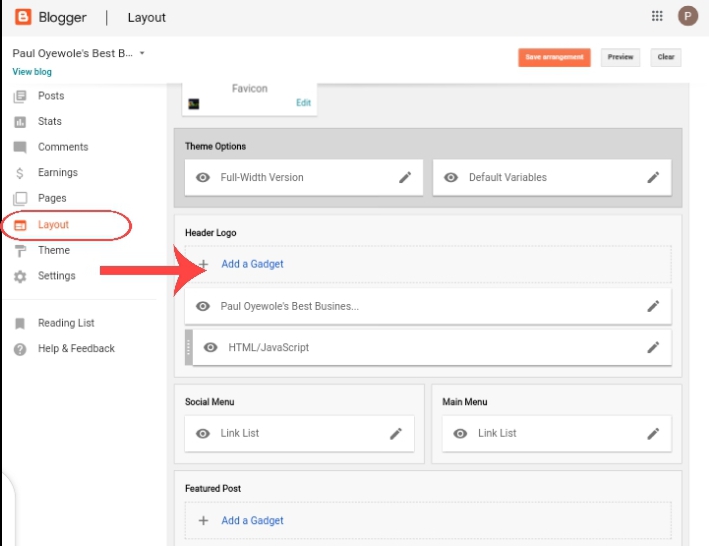Image resolution: width=709 pixels, height=546 pixels.
Task: Click the Blogger wordmark text
Action: (x=62, y=17)
